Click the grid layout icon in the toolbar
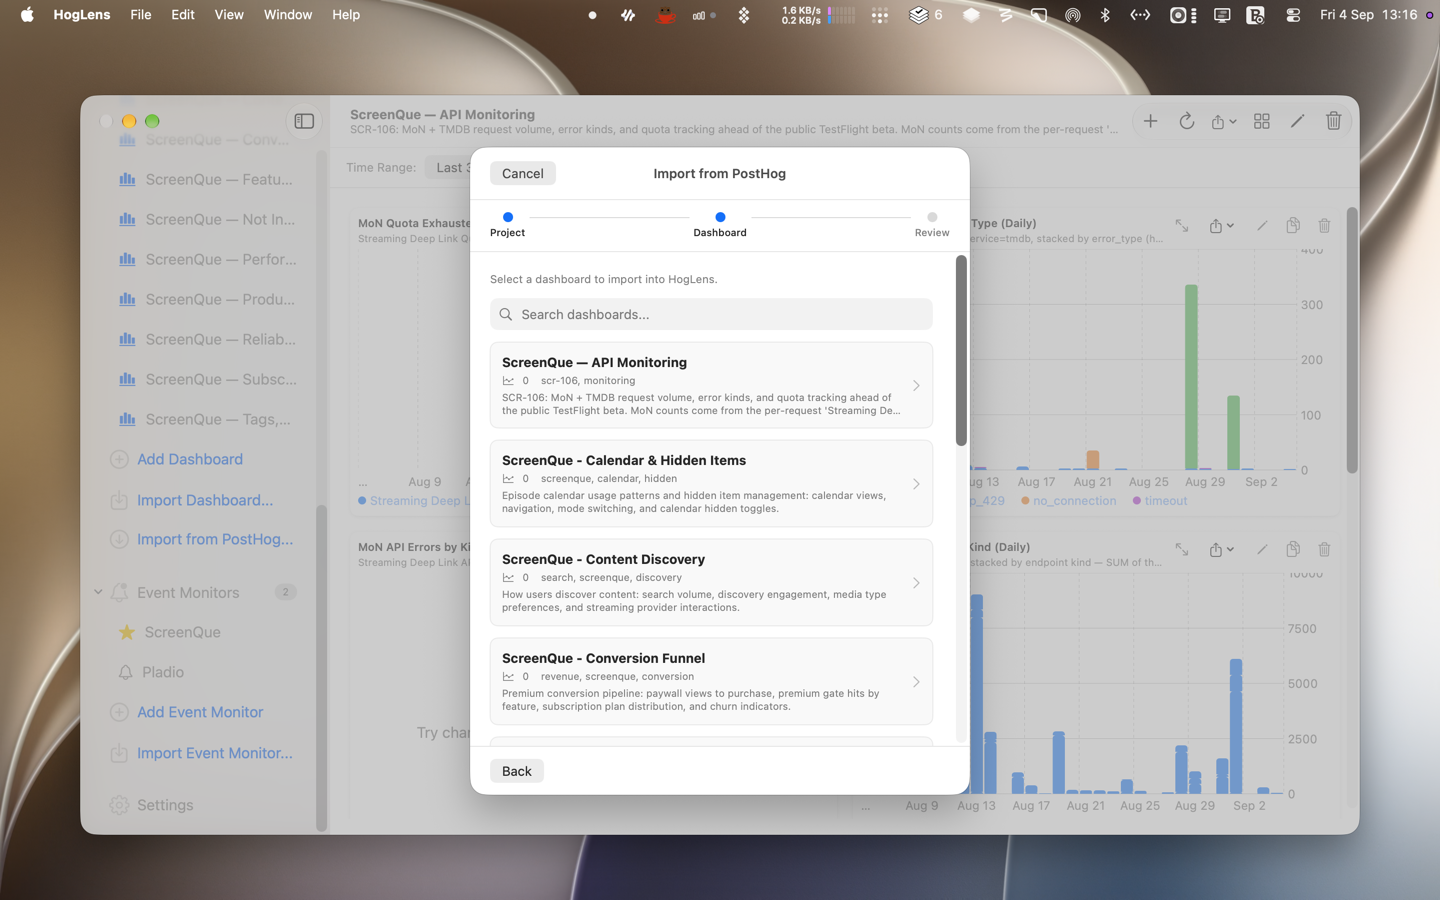1440x900 pixels. [1261, 121]
